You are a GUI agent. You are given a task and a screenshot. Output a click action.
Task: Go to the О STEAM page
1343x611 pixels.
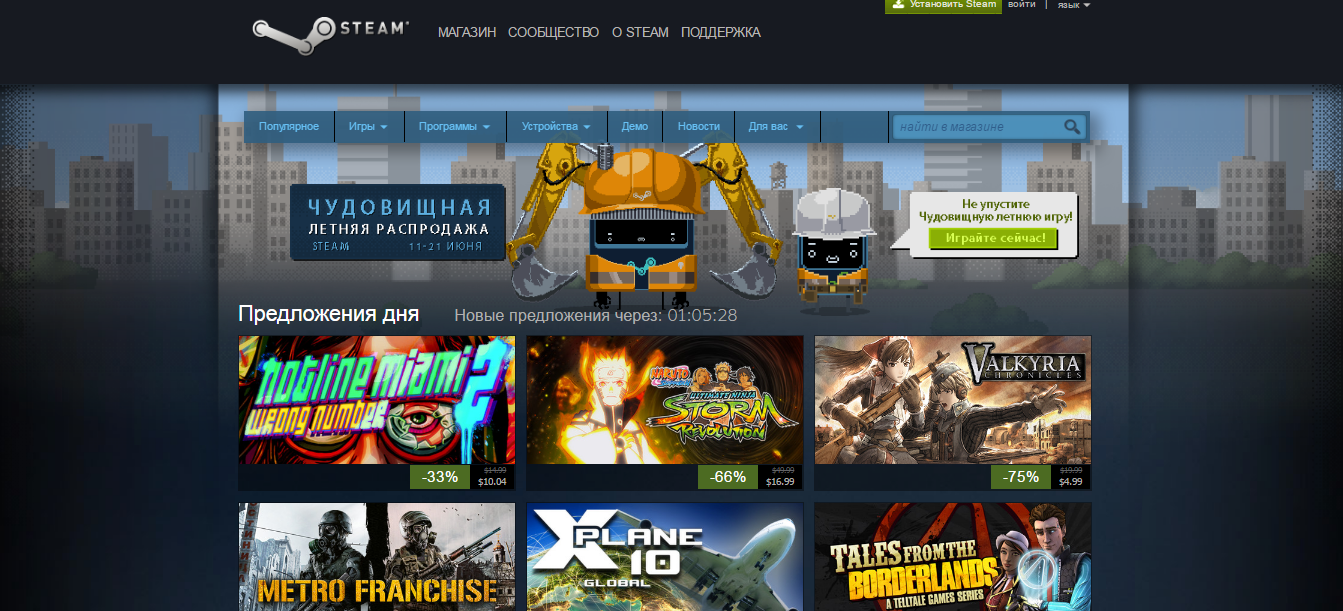[x=640, y=32]
